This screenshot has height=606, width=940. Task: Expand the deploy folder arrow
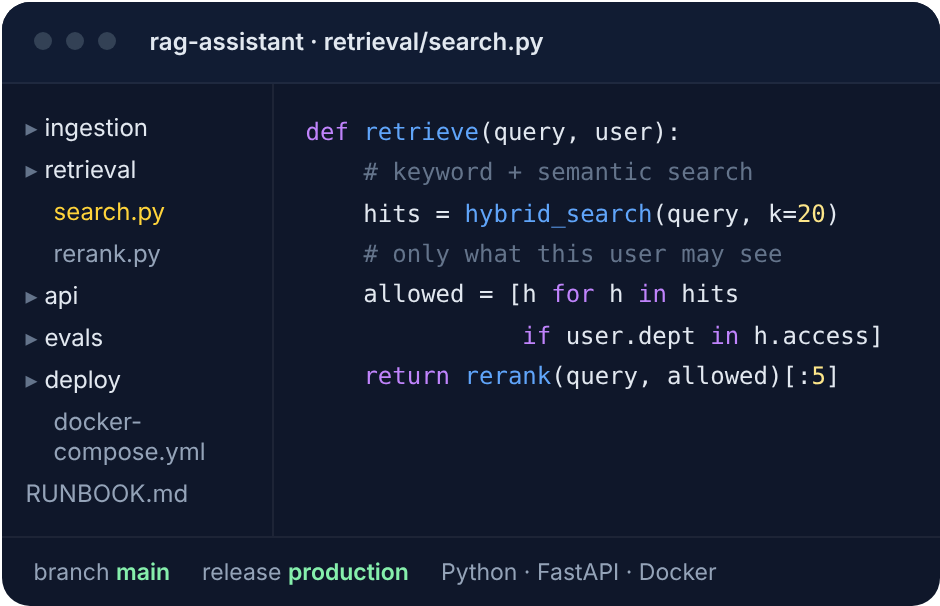click(x=31, y=381)
